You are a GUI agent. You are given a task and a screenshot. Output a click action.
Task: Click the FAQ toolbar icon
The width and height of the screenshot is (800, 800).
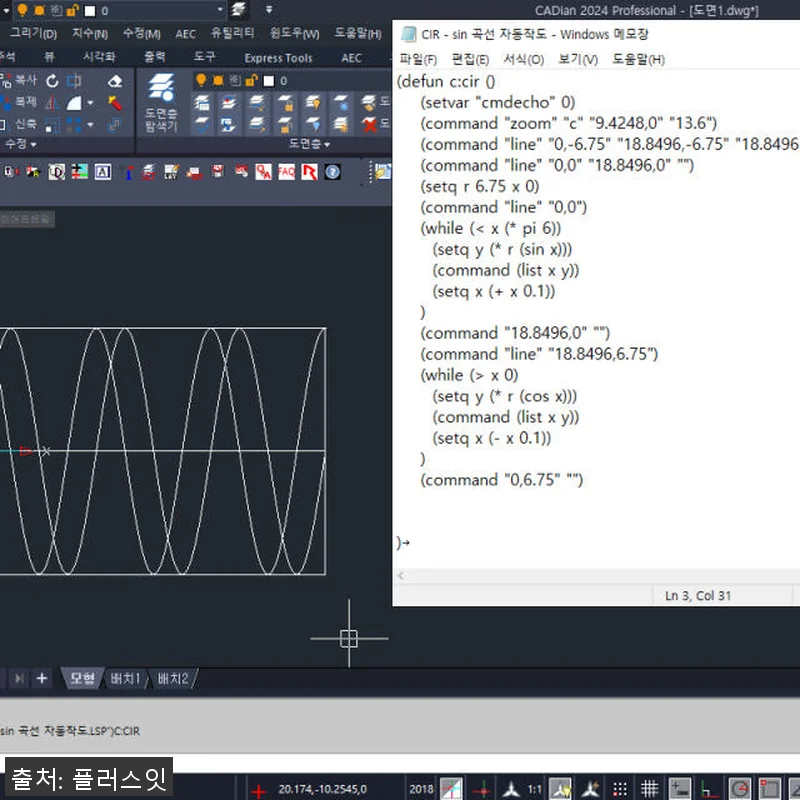[x=286, y=172]
